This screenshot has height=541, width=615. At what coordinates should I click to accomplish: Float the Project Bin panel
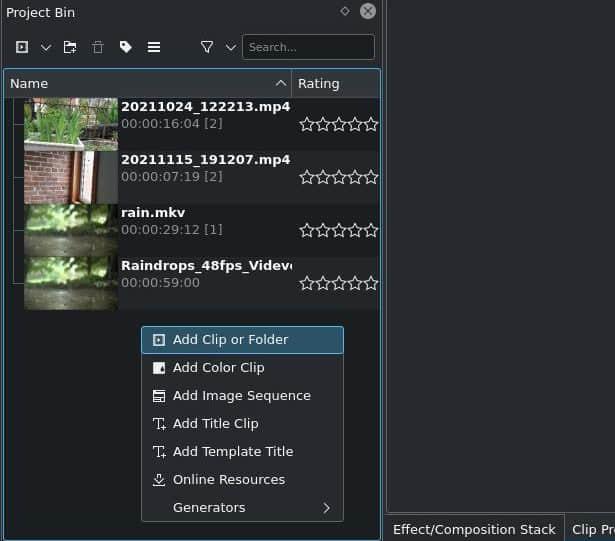coord(345,12)
